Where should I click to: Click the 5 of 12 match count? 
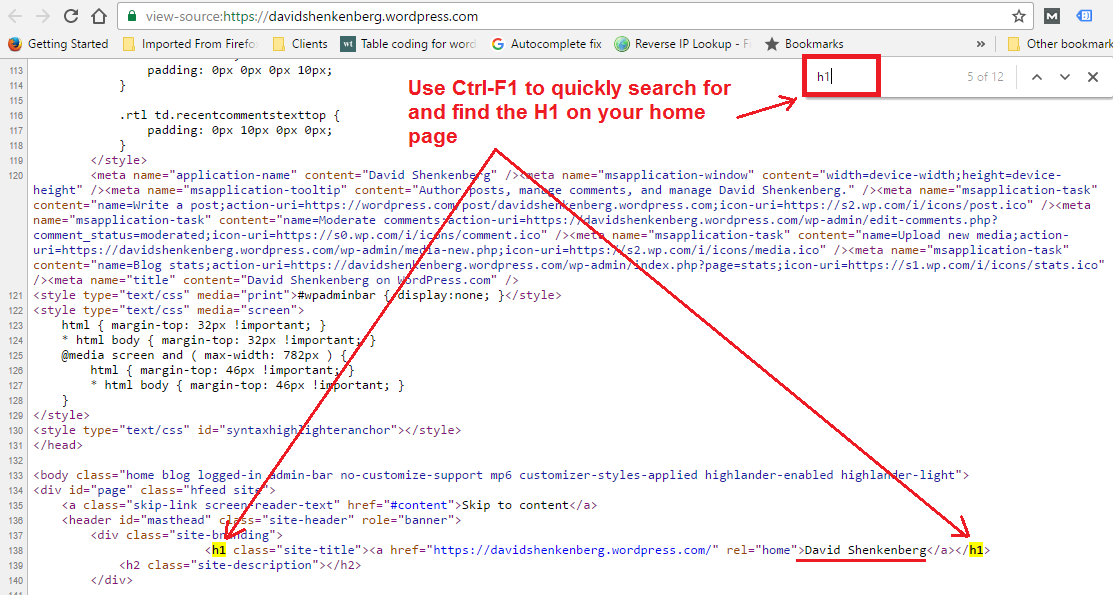pyautogui.click(x=985, y=77)
